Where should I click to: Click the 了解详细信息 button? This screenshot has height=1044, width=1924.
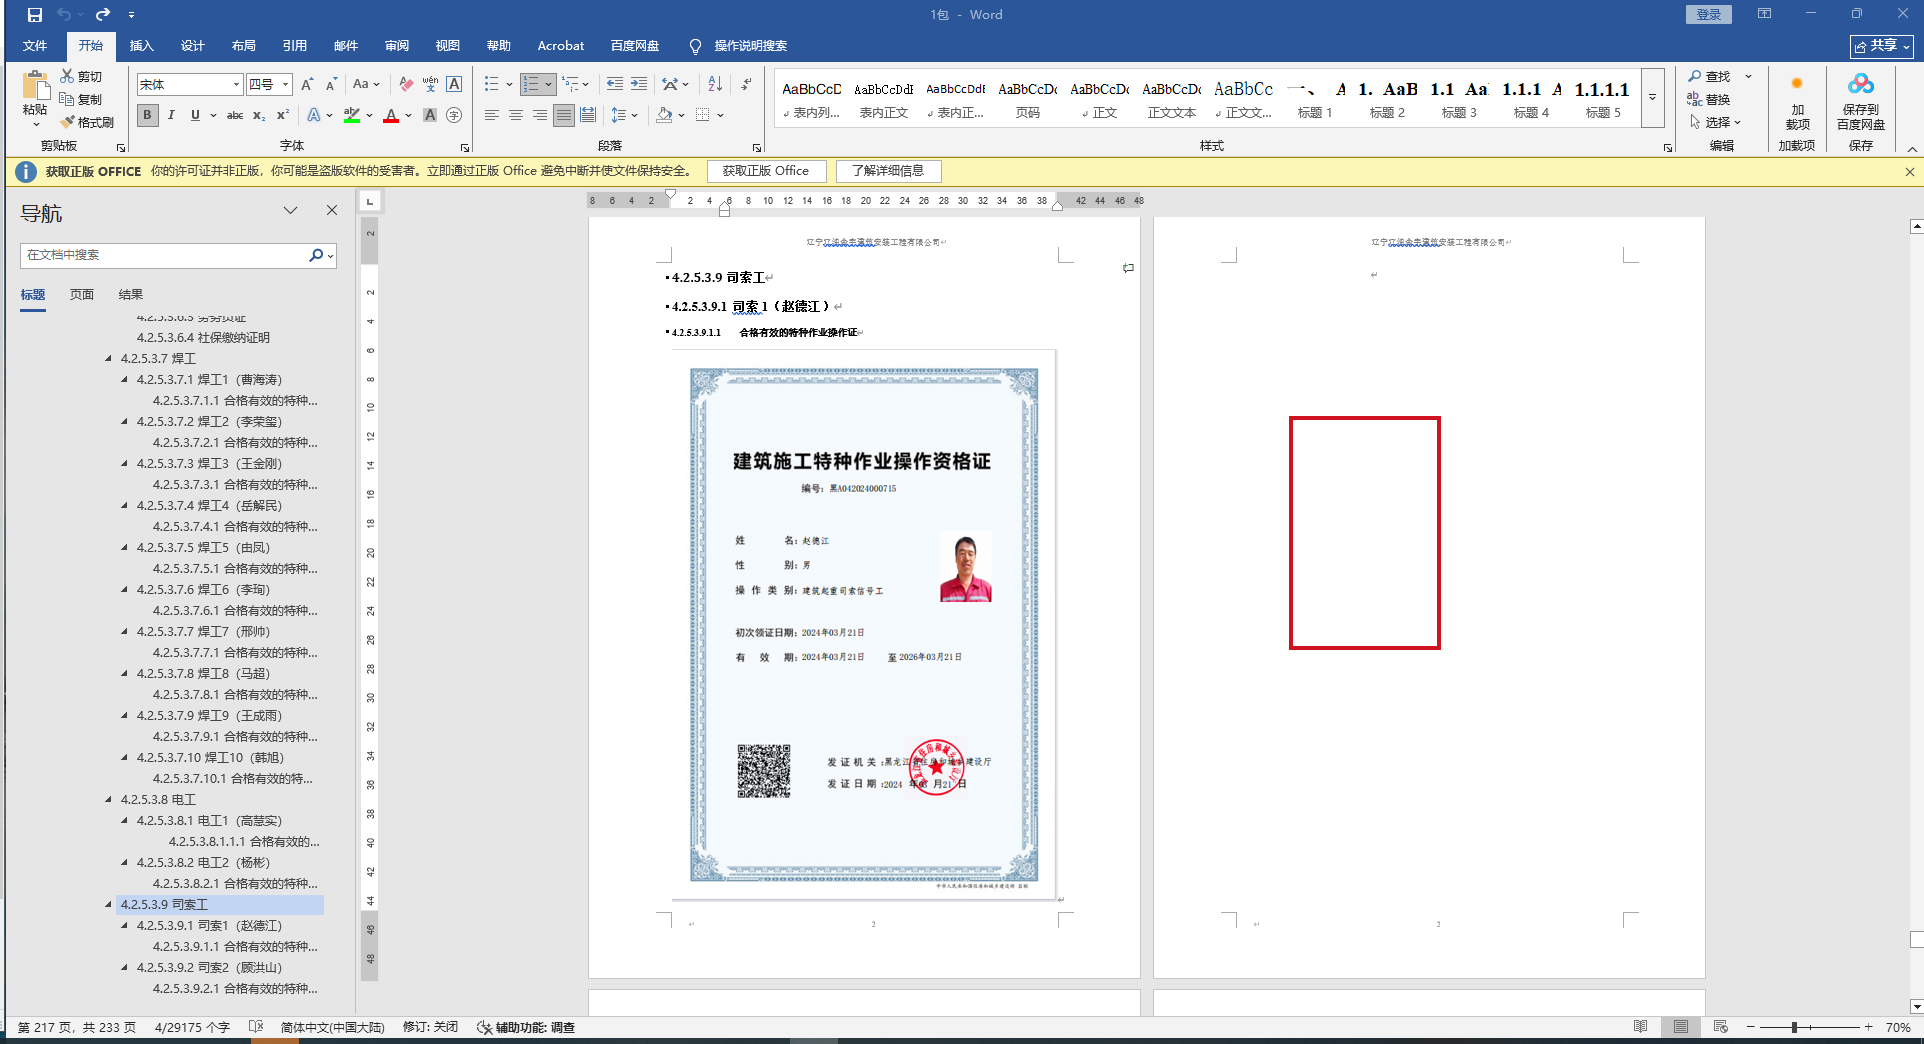pyautogui.click(x=888, y=171)
